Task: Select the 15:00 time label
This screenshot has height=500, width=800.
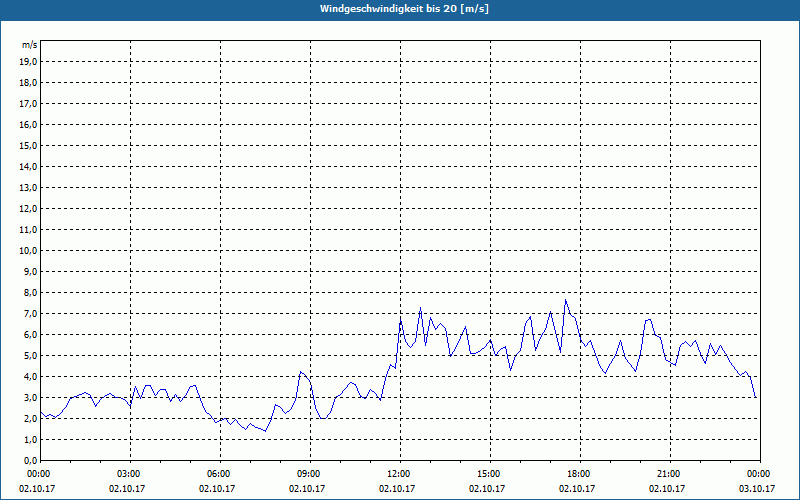Action: click(488, 474)
